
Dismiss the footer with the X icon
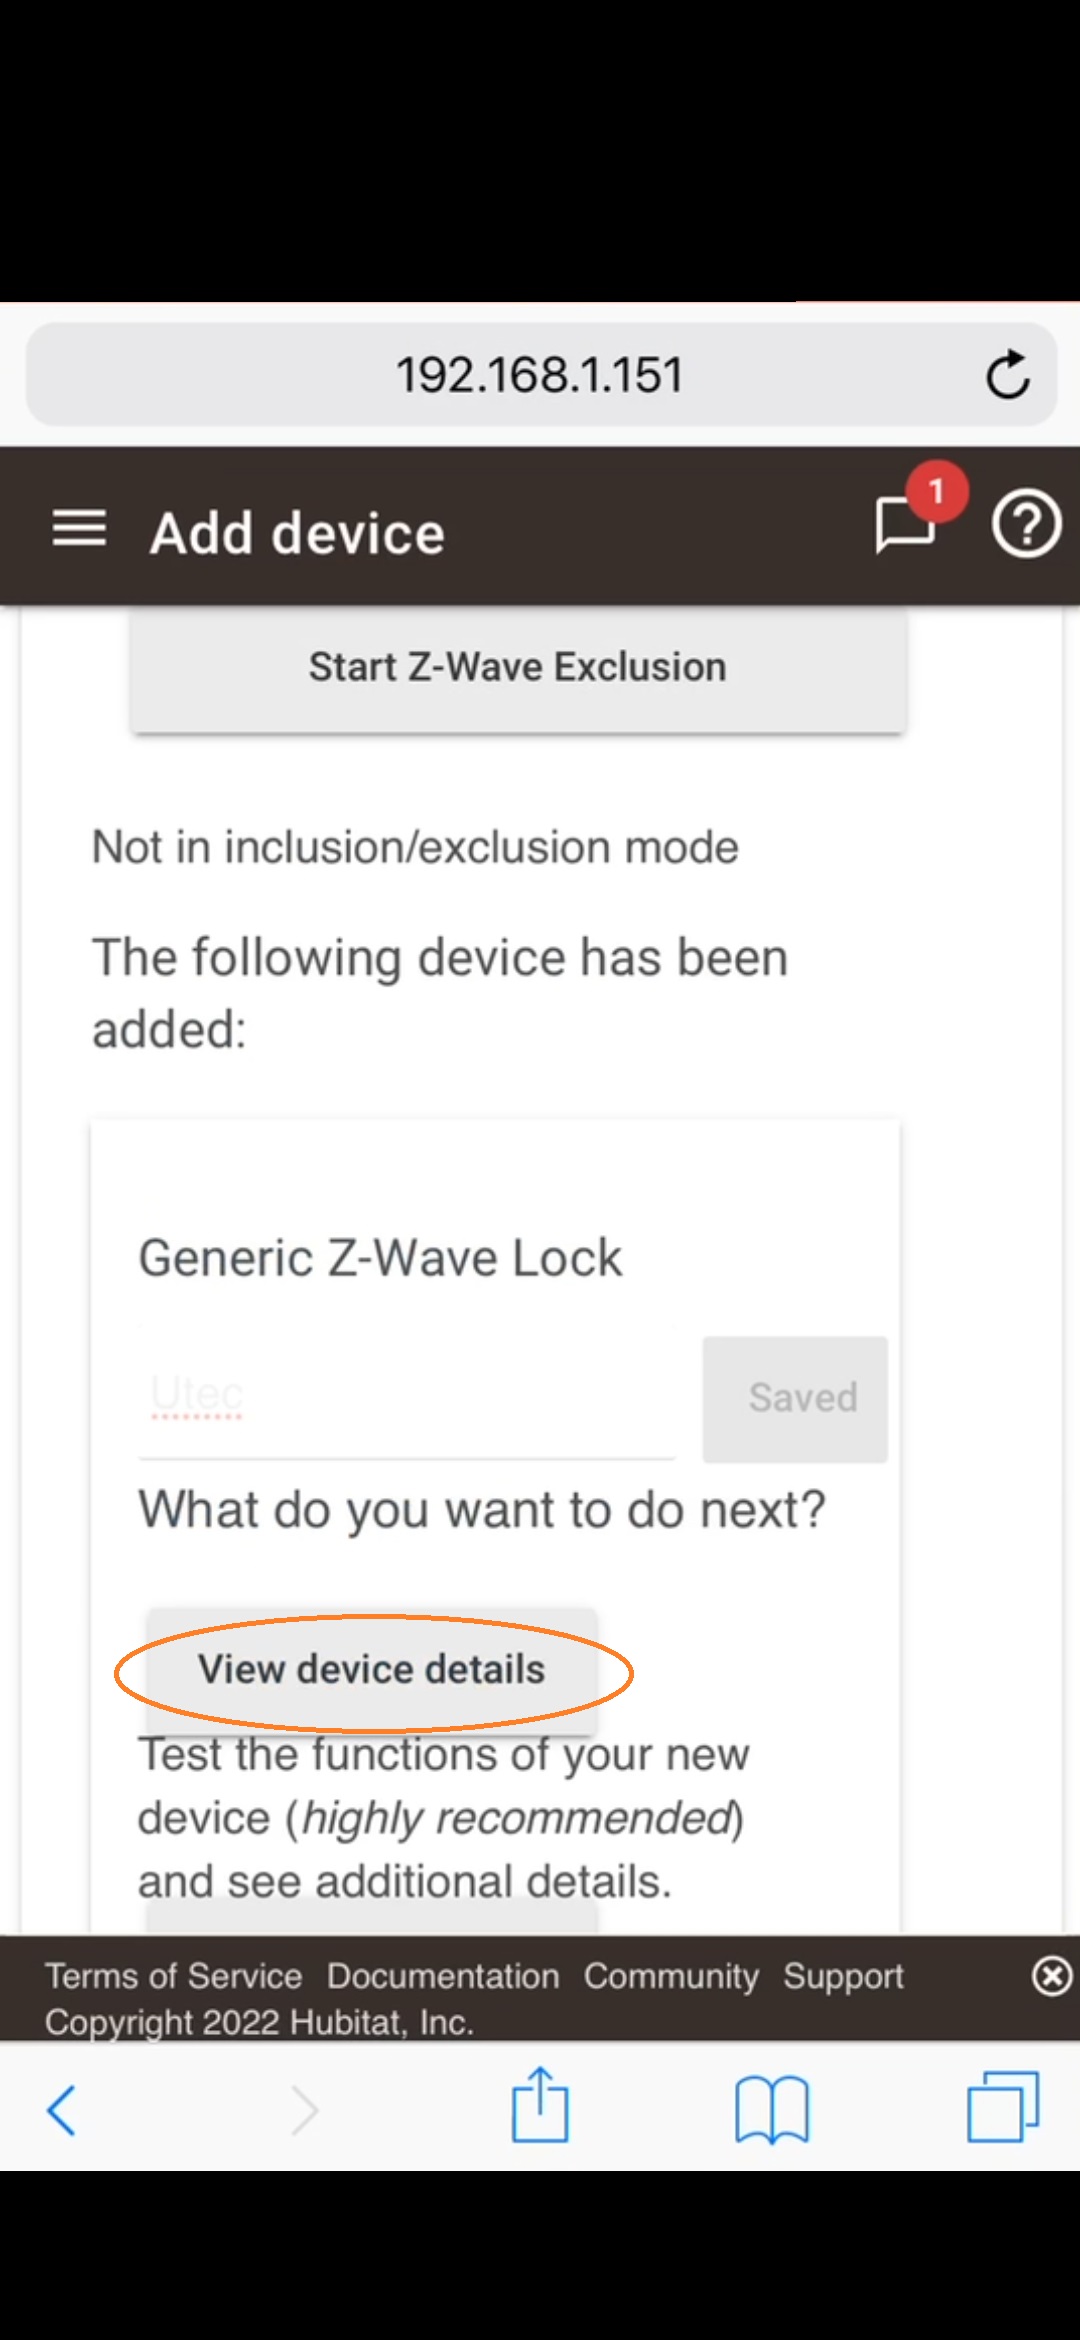1051,1976
